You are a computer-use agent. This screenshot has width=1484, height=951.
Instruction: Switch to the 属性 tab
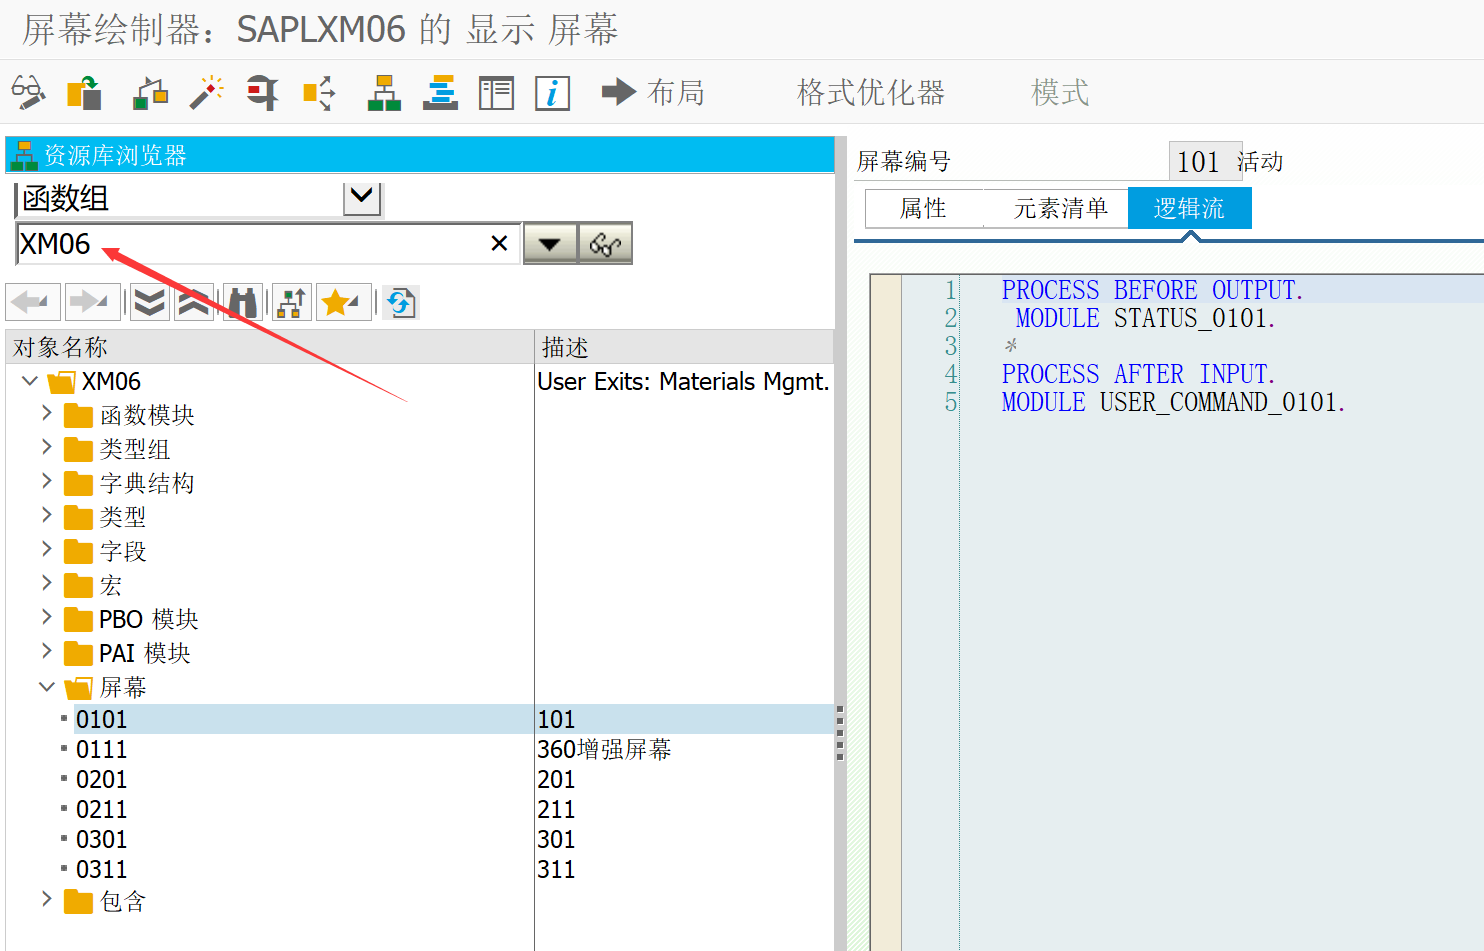(x=923, y=208)
